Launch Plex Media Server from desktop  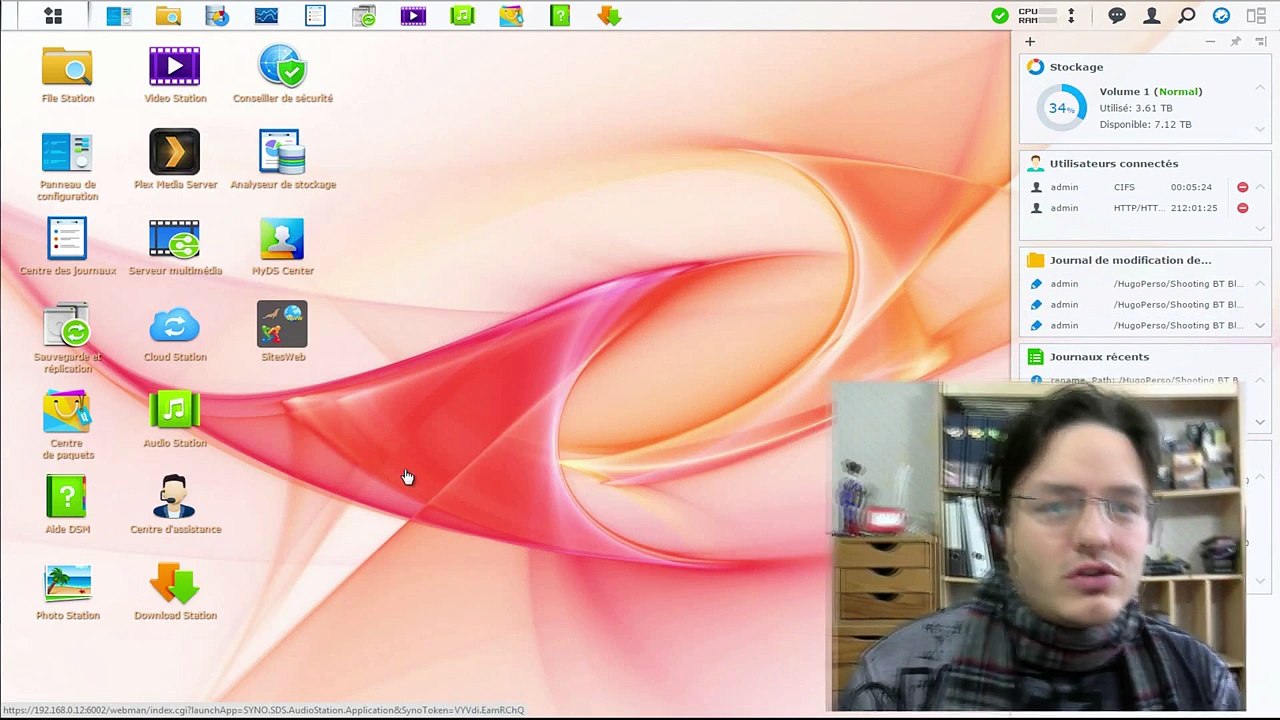(175, 160)
